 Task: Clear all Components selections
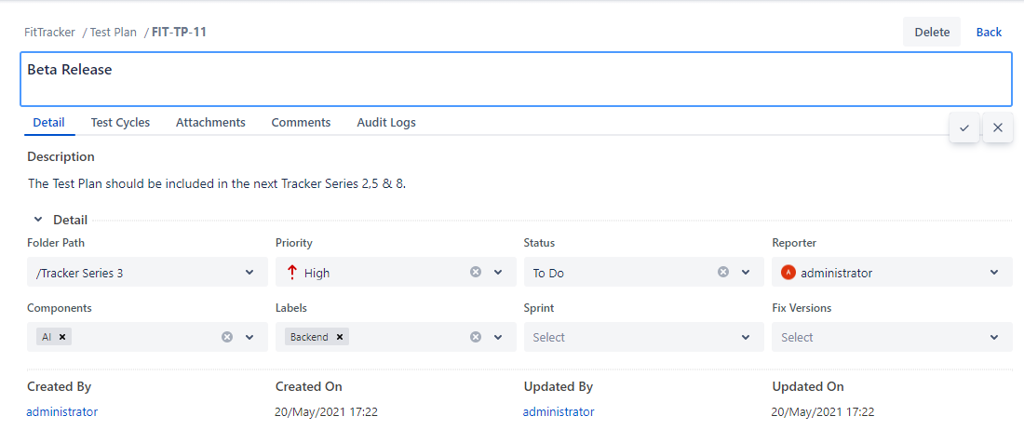[x=227, y=338]
